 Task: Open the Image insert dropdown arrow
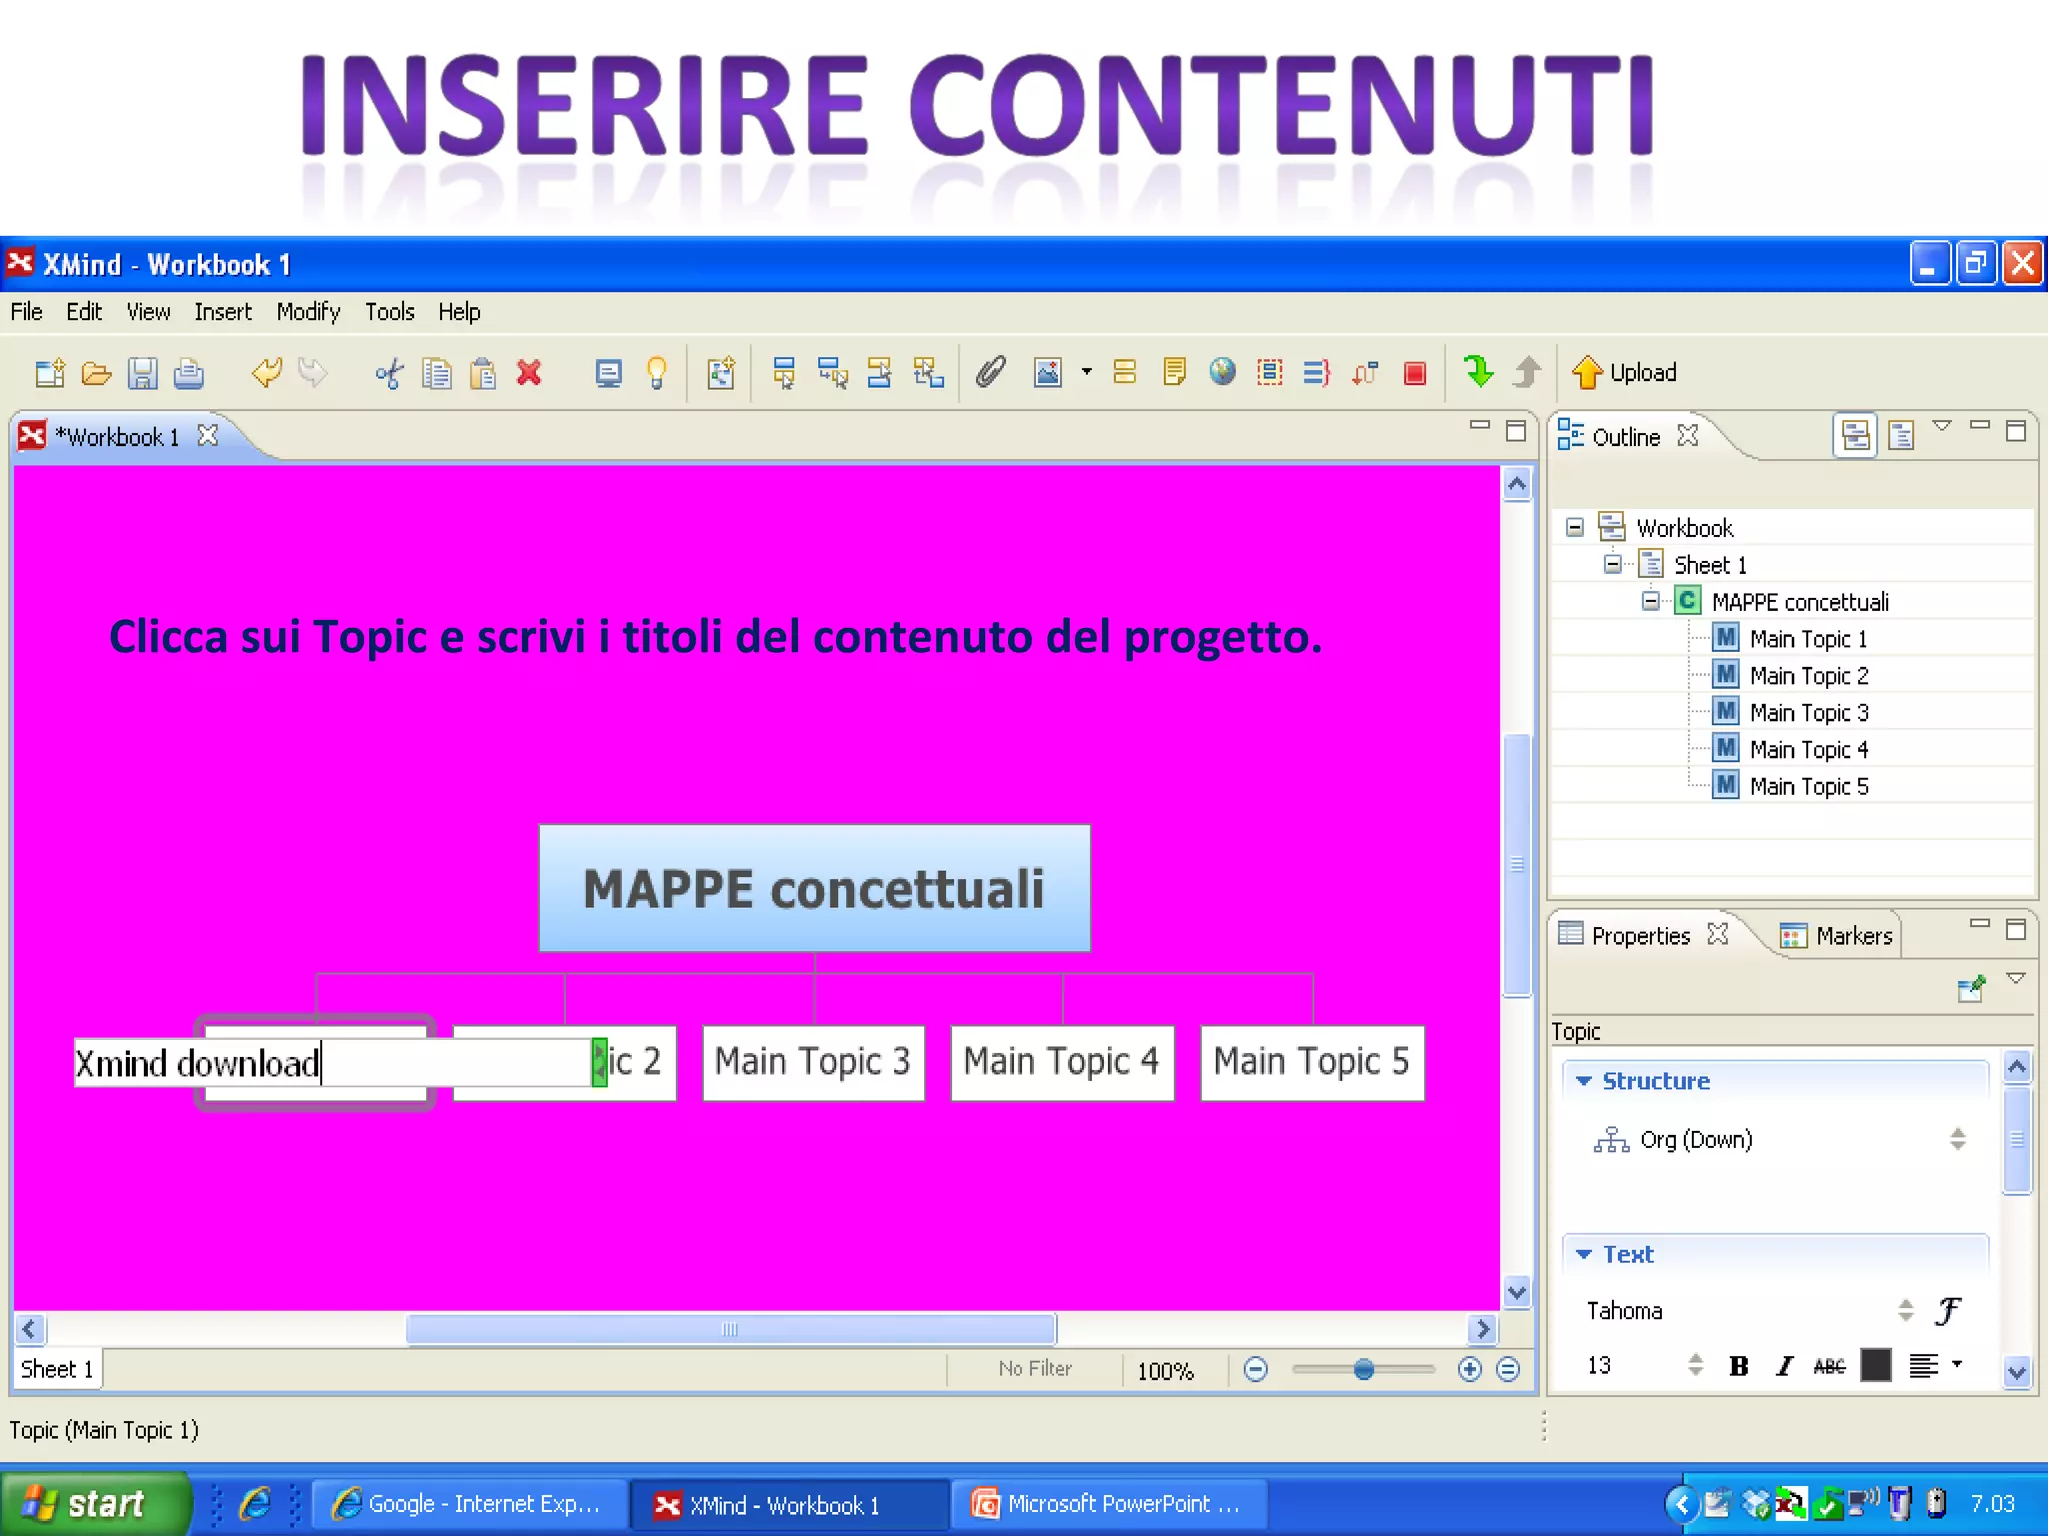(1086, 373)
